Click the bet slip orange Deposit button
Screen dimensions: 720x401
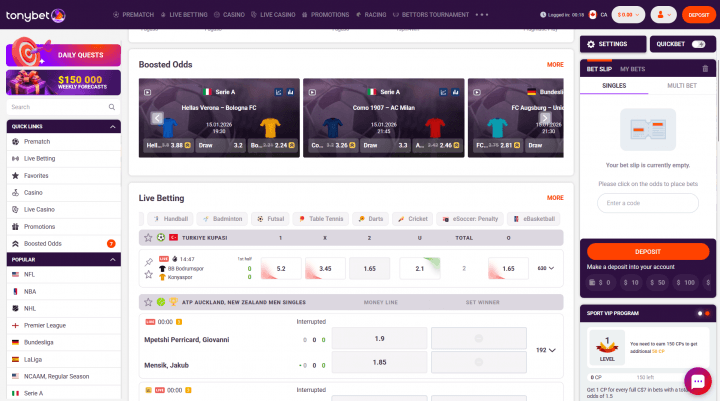click(647, 252)
